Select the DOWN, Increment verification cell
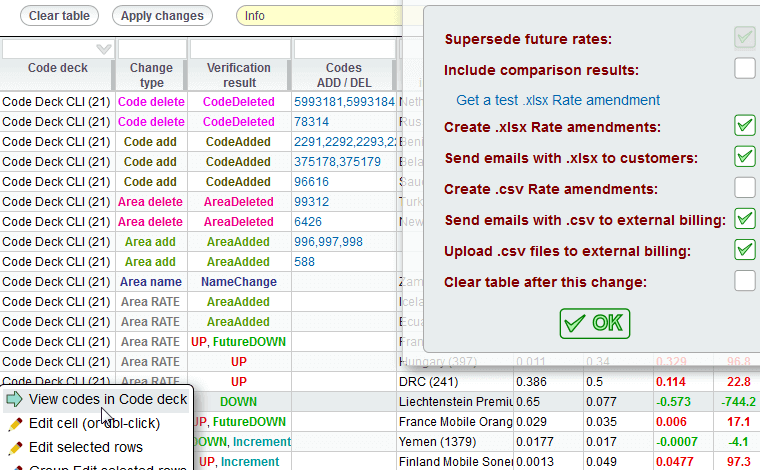The image size is (760, 470). [x=242, y=442]
